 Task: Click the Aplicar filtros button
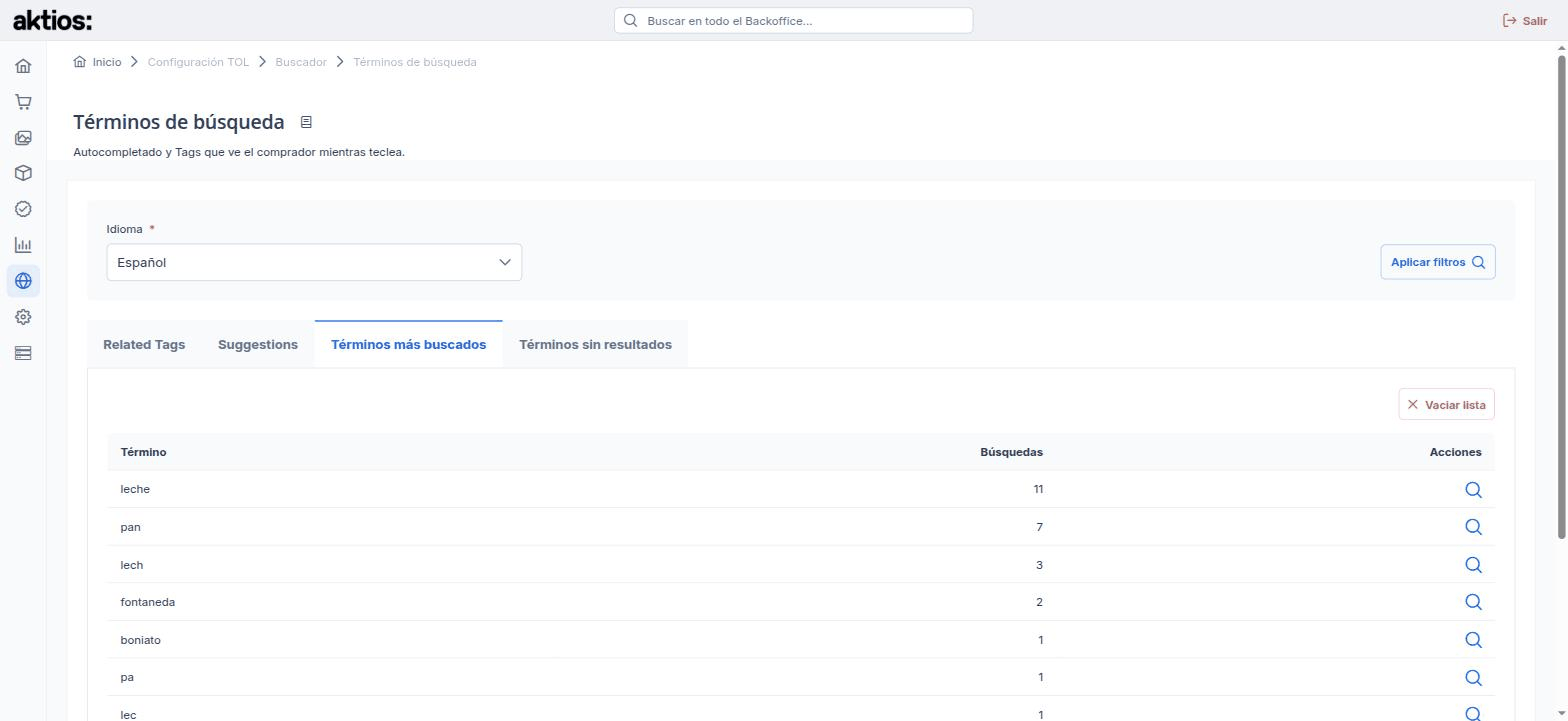[x=1437, y=262]
